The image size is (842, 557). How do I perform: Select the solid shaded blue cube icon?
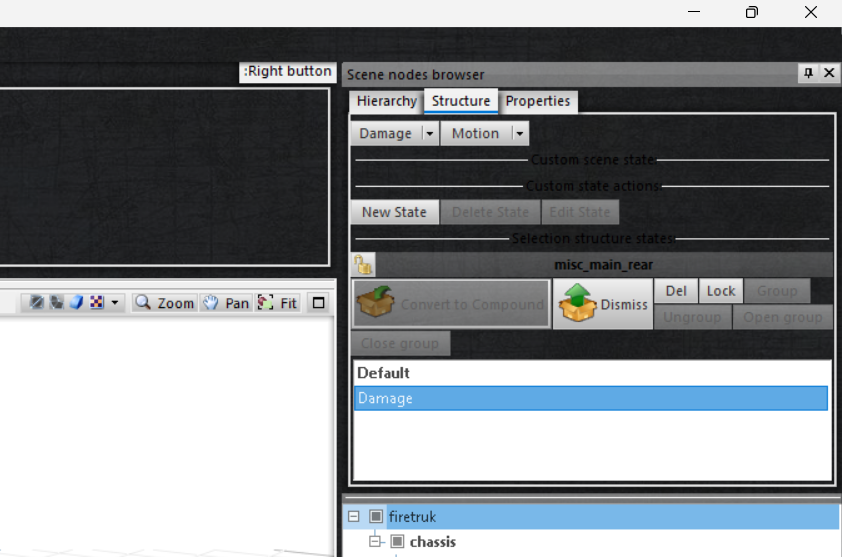coord(76,303)
